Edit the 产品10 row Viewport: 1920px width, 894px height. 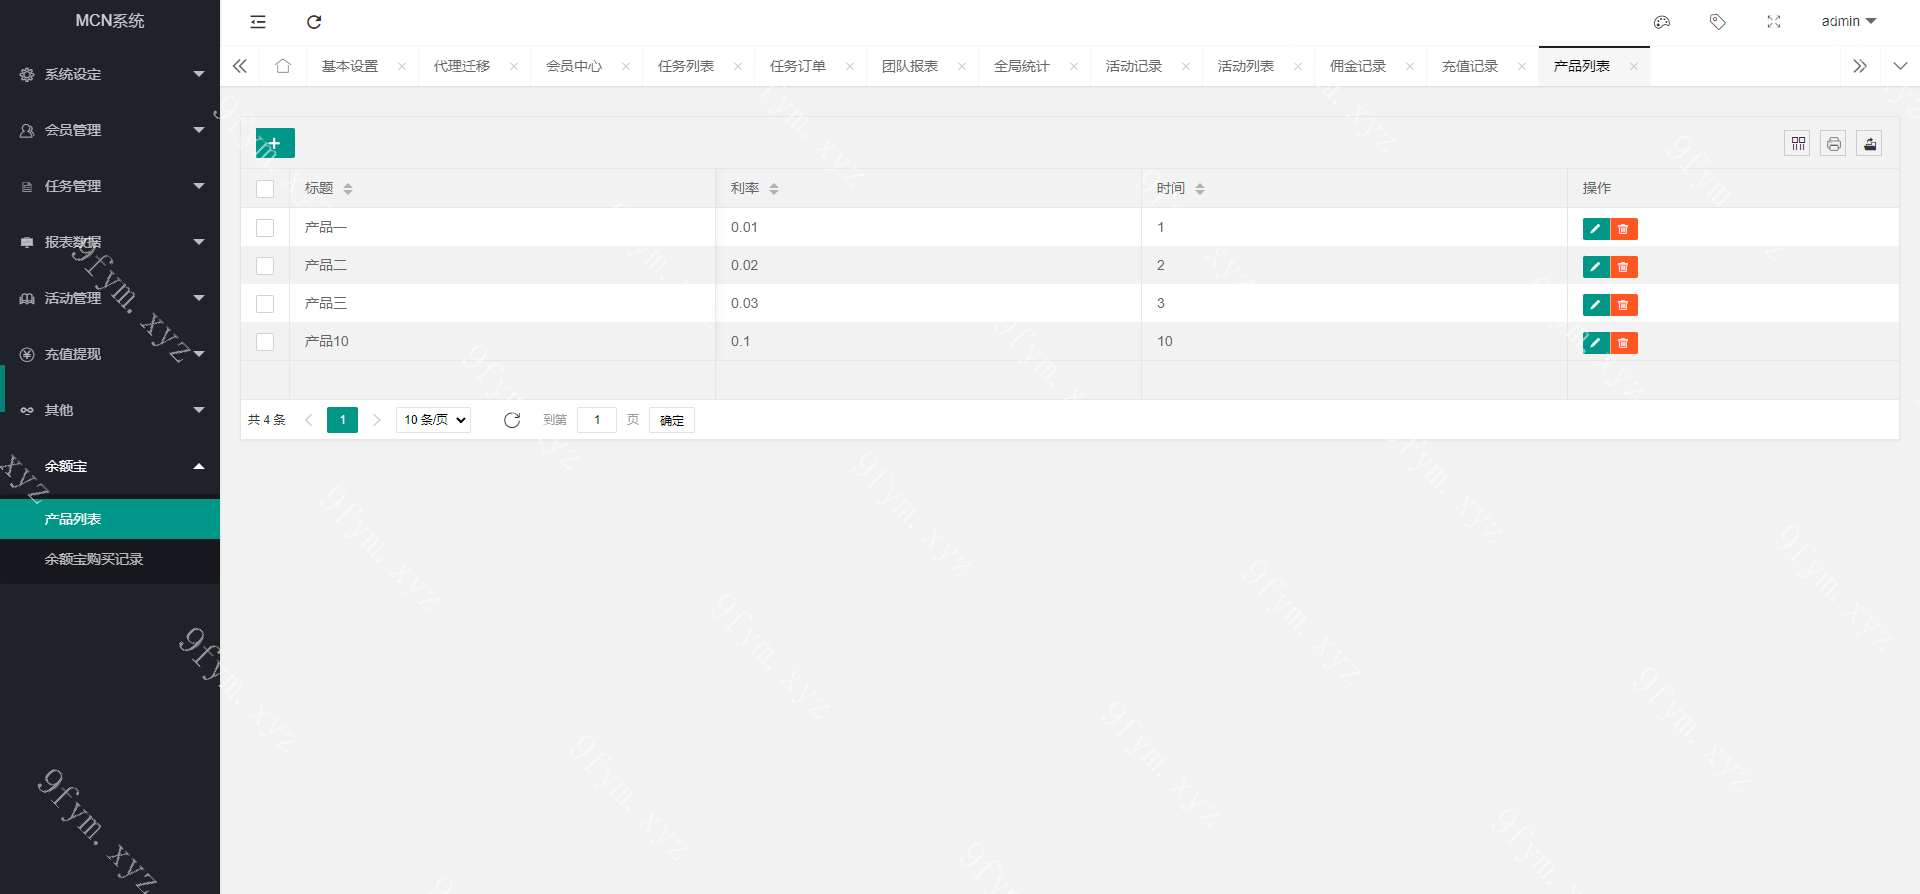(1596, 343)
